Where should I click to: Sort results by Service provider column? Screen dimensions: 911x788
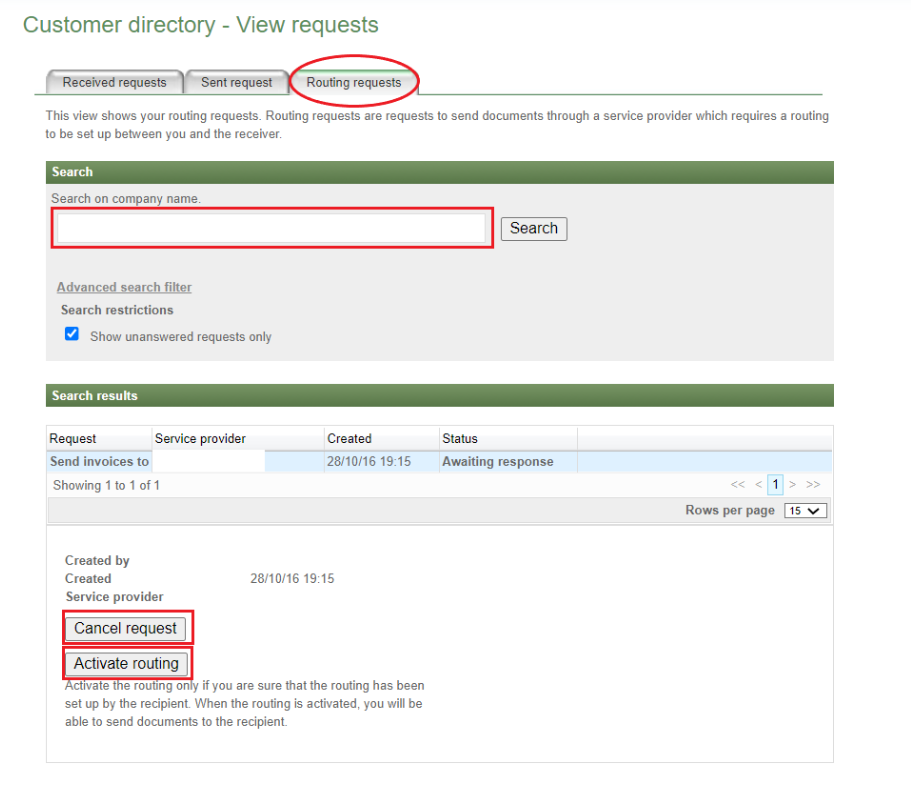pos(200,438)
